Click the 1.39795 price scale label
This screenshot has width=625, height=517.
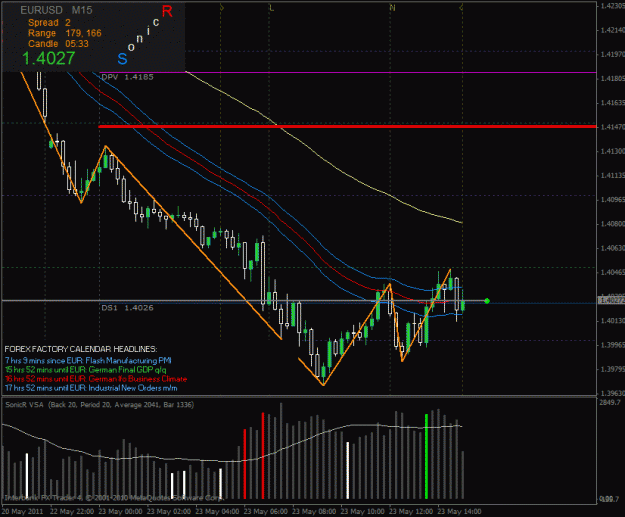[x=613, y=370]
